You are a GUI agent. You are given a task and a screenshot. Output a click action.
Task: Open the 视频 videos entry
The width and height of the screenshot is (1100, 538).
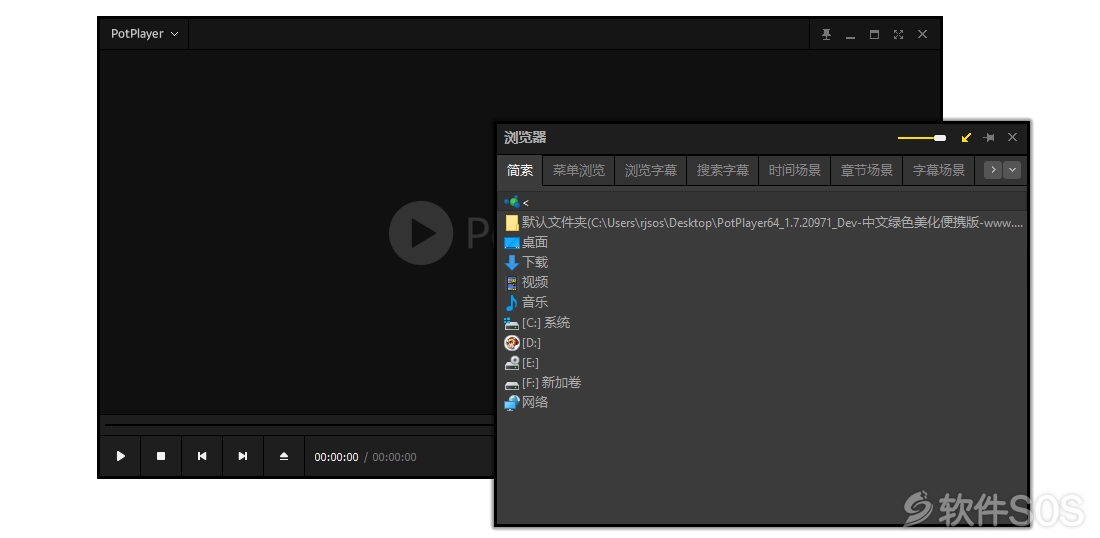(x=763, y=283)
